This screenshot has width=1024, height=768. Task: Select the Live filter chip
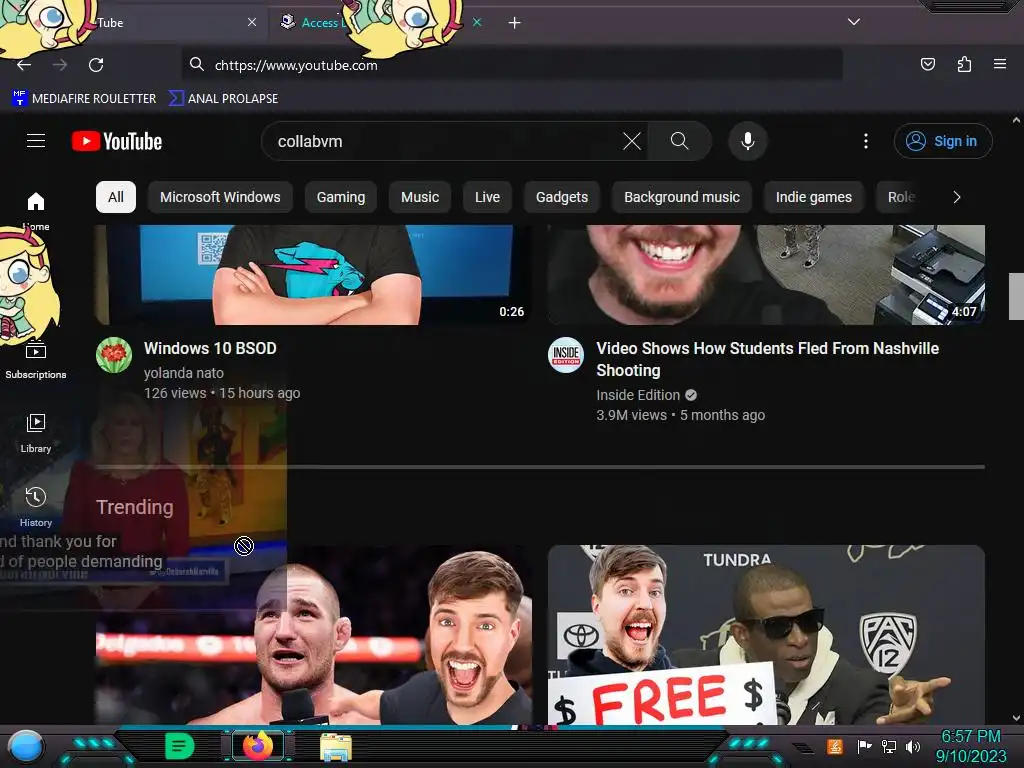point(487,197)
